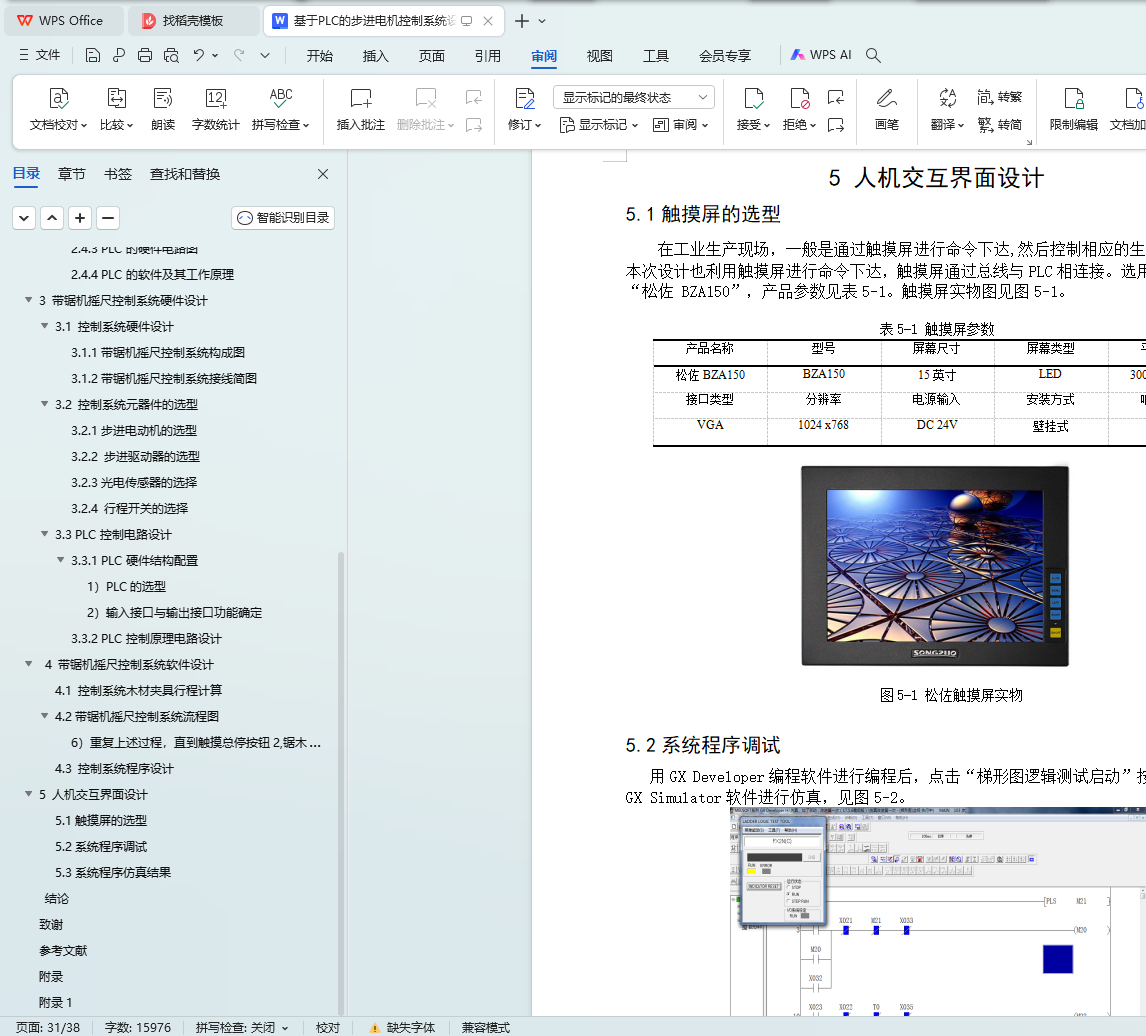
Task: Open 字数统计 word count
Action: coord(216,109)
